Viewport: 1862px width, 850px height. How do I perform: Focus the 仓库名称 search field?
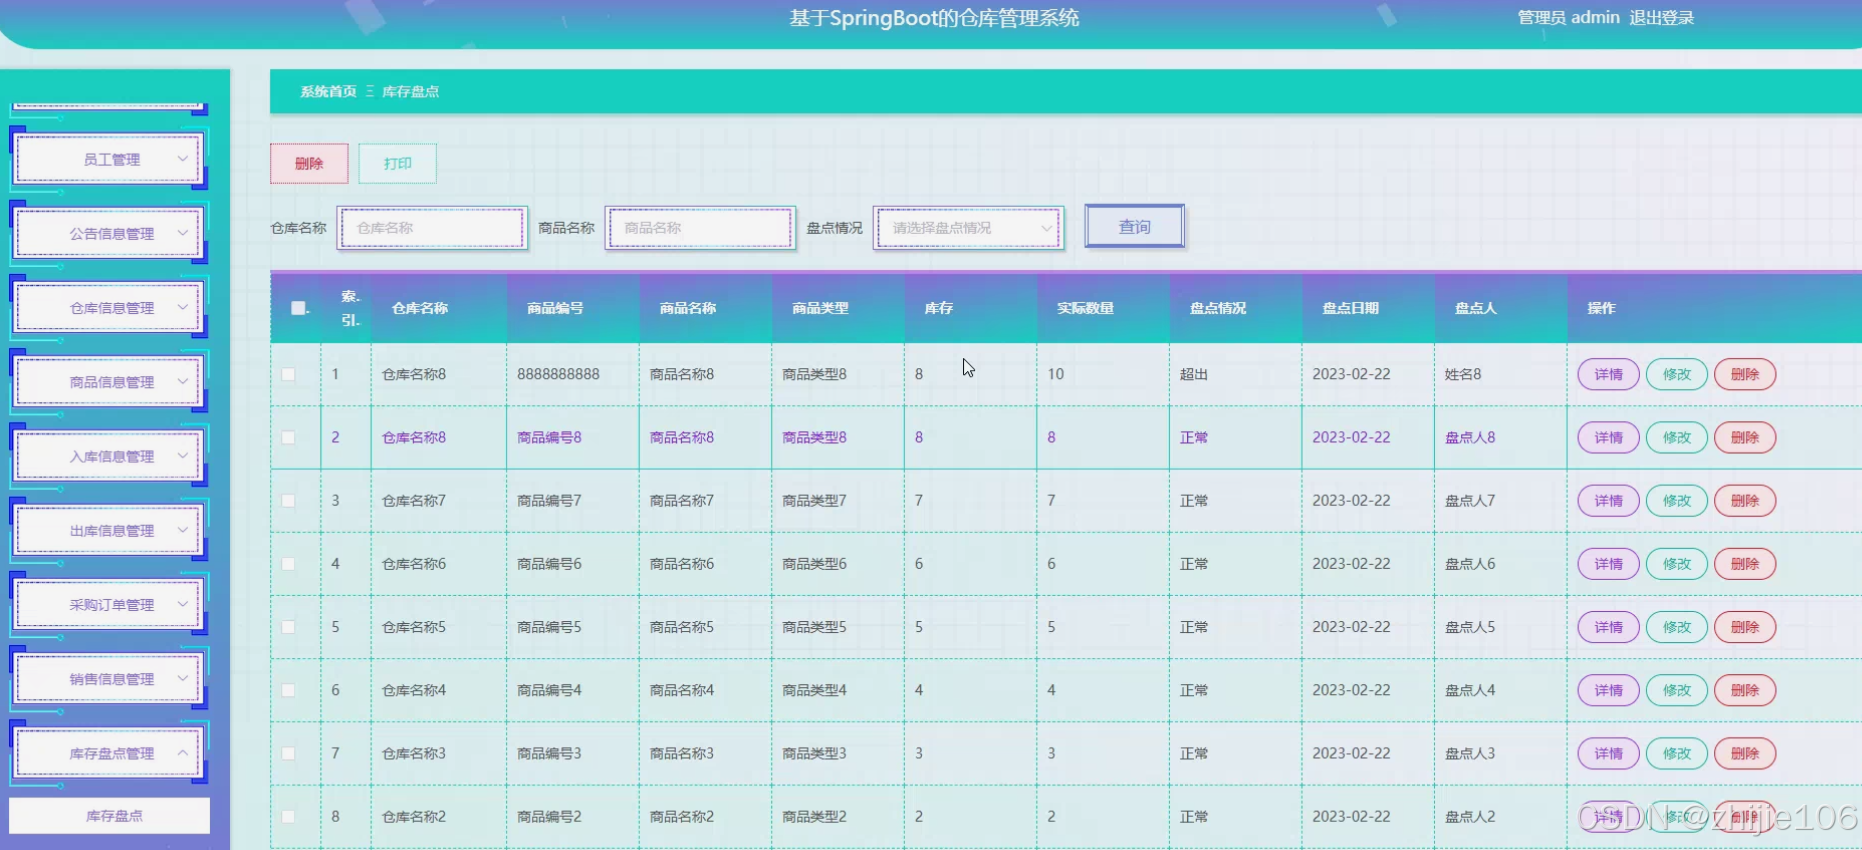point(432,228)
